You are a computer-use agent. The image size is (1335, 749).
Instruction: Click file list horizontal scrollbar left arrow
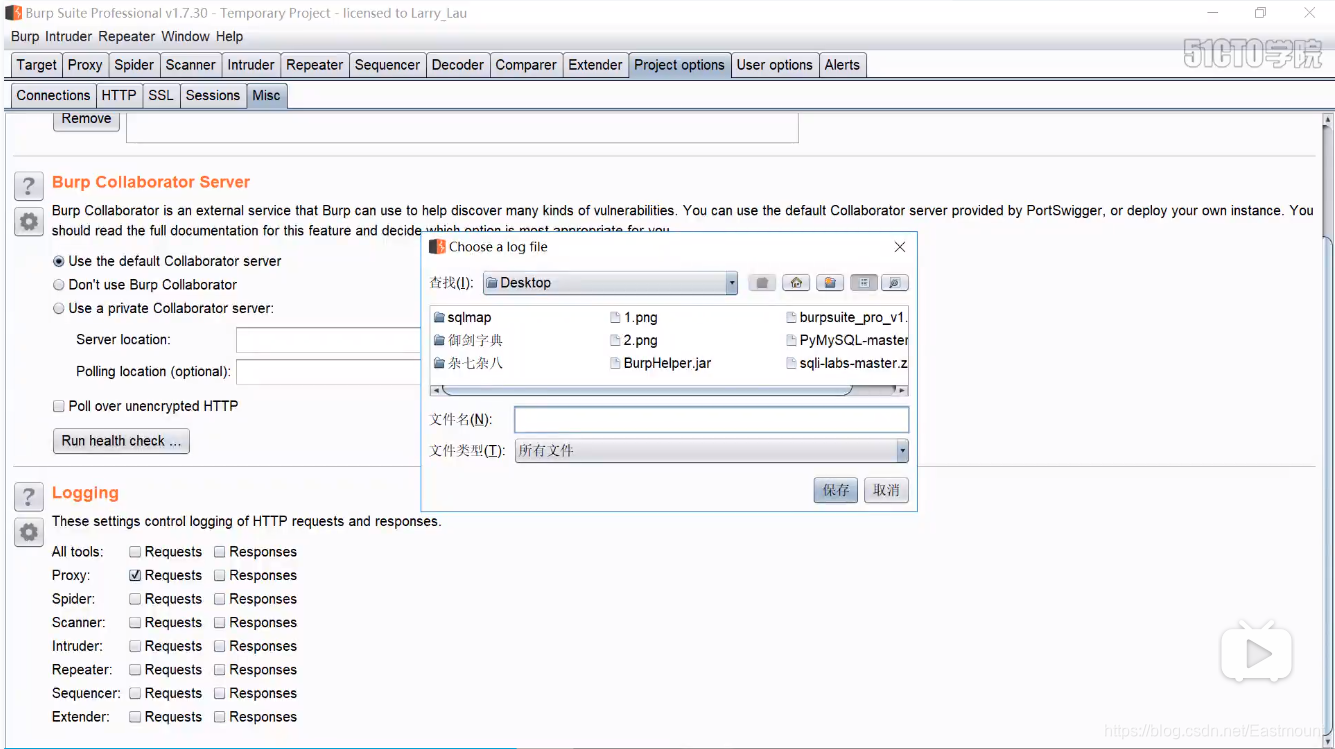coord(436,391)
